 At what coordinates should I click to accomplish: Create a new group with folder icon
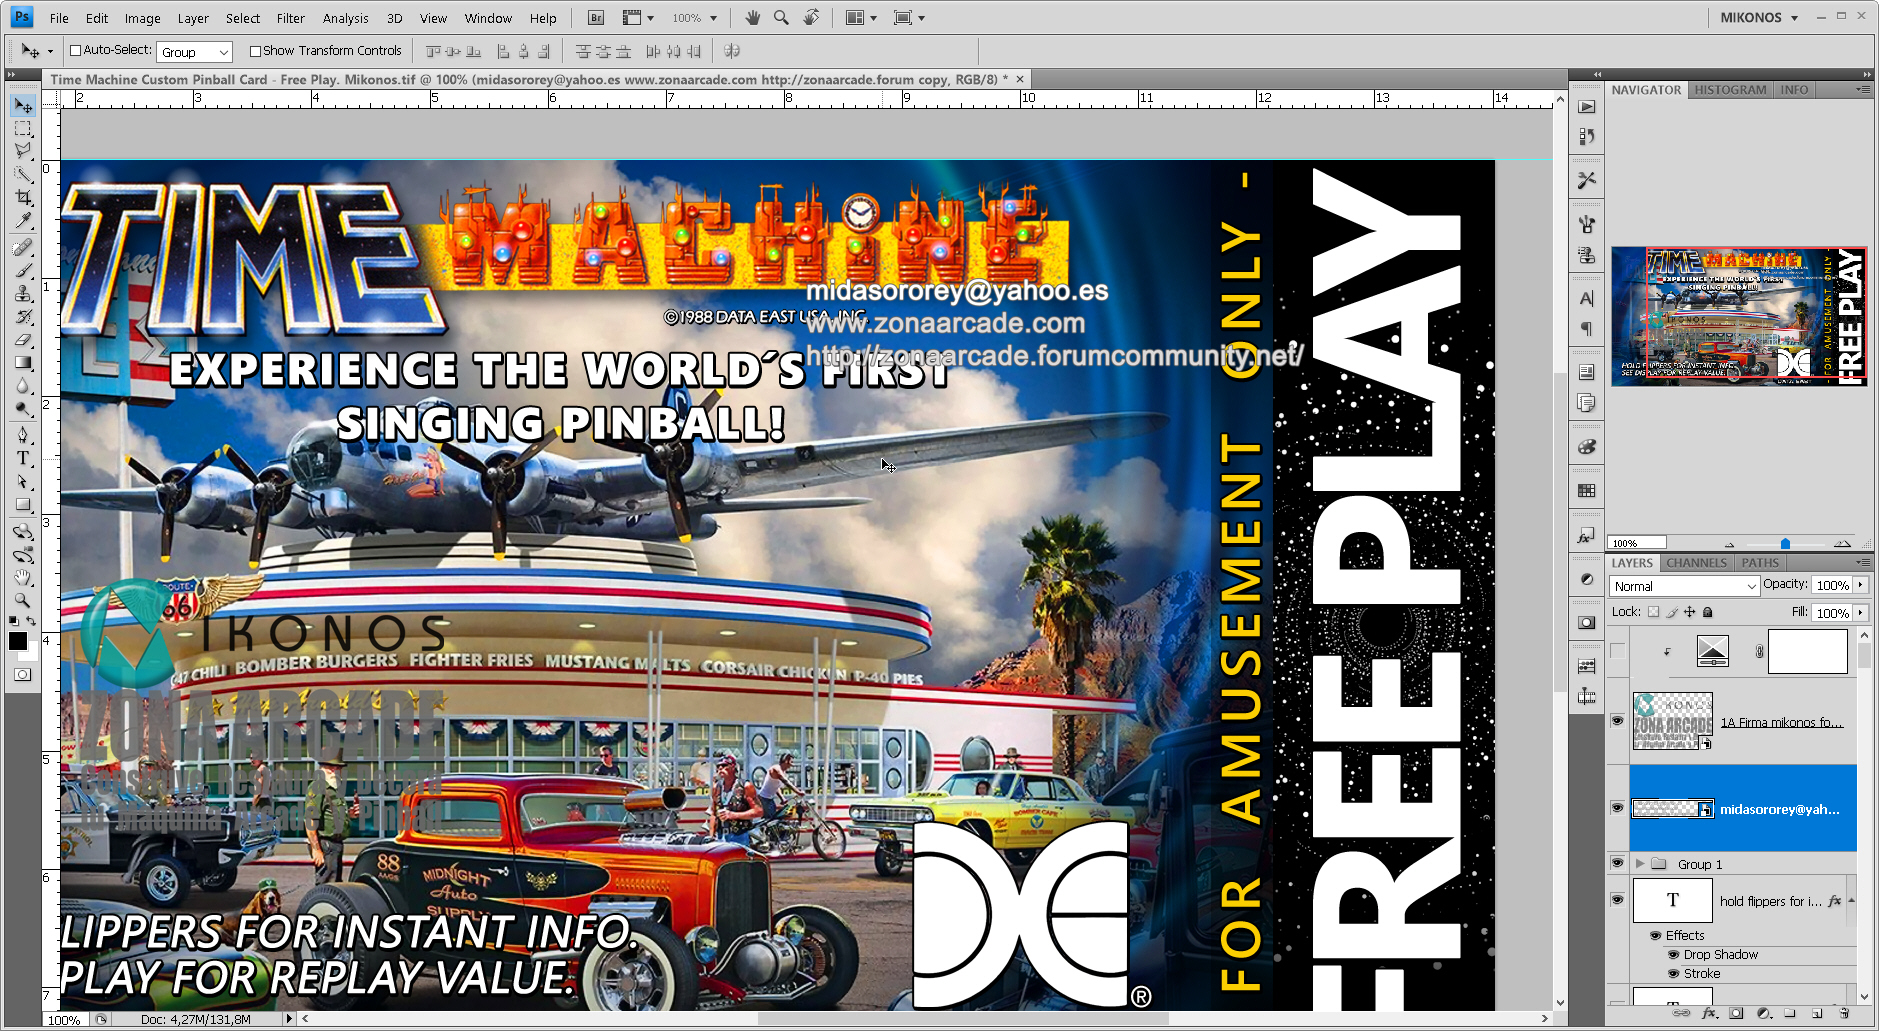pos(1790,1013)
